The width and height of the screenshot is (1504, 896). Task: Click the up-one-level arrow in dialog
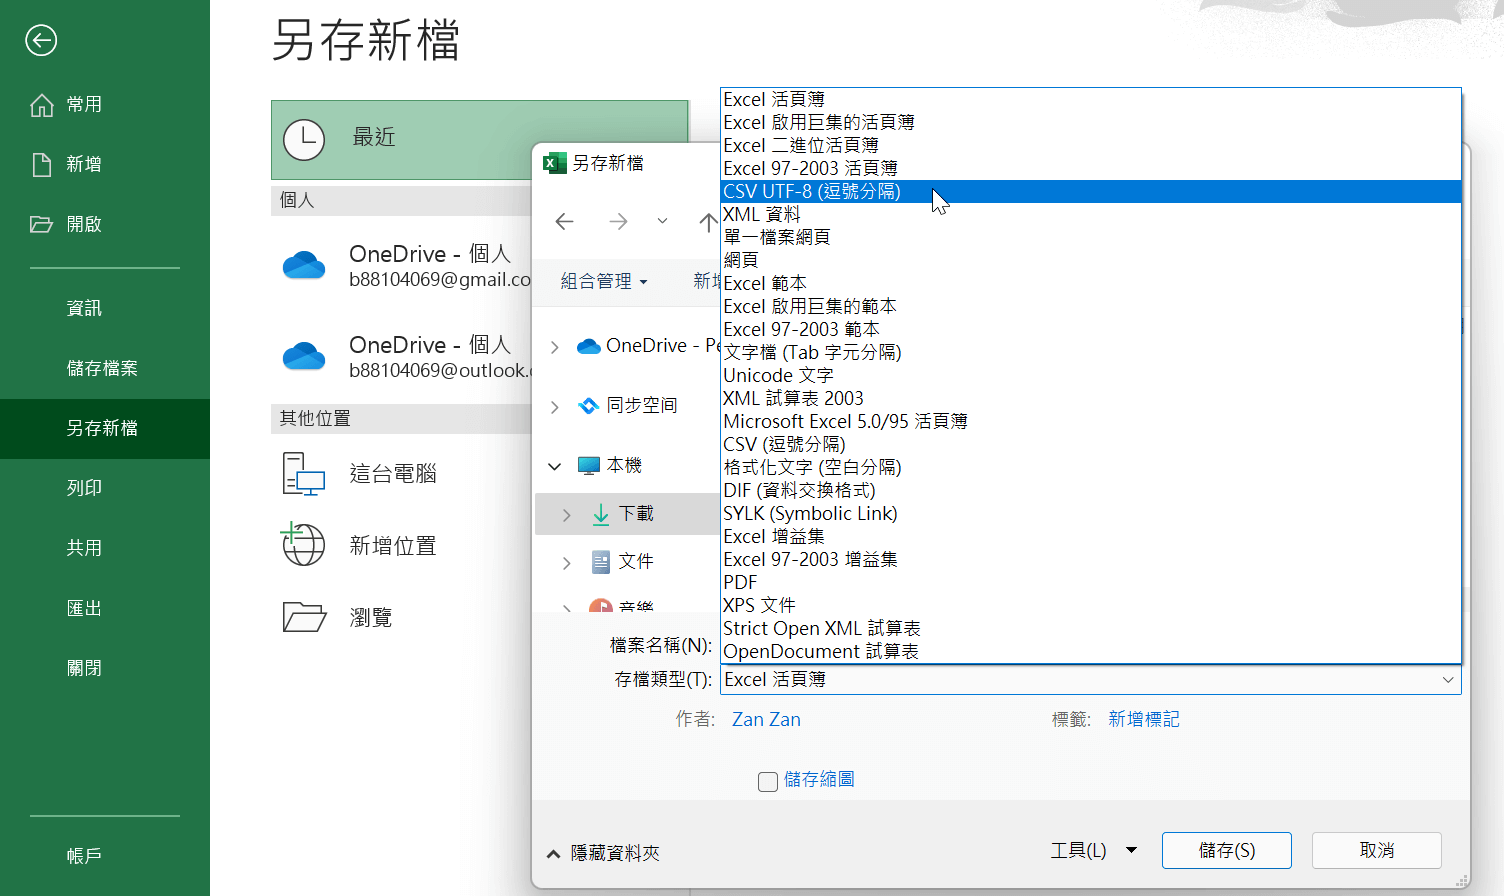(708, 221)
